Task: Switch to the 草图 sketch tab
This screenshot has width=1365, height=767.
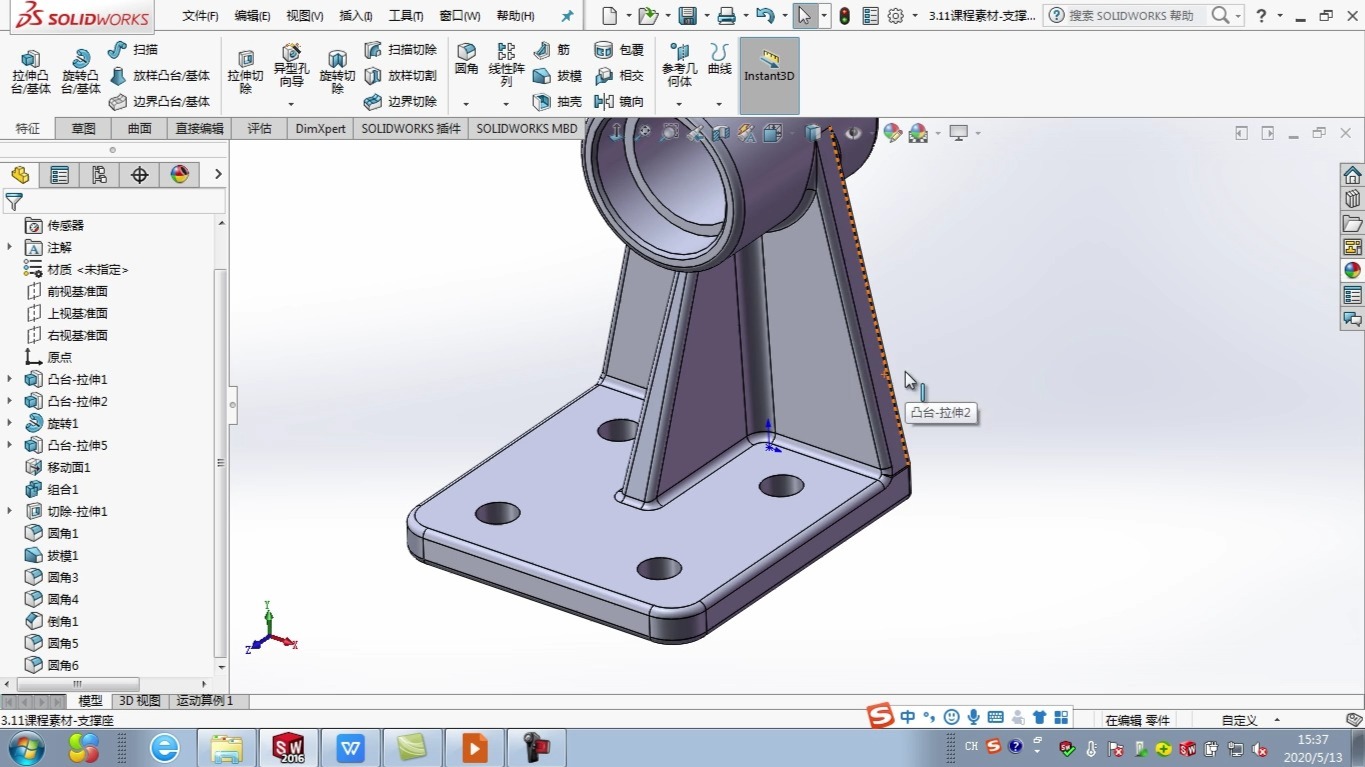Action: [x=83, y=128]
